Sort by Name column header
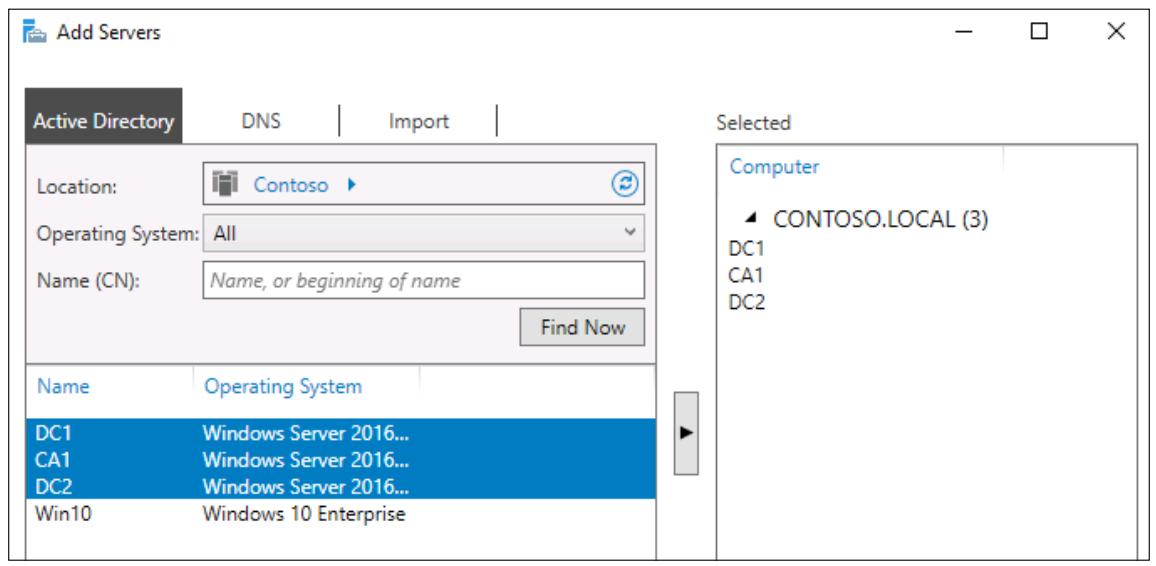Screen dimensions: 1156x566 (63, 386)
